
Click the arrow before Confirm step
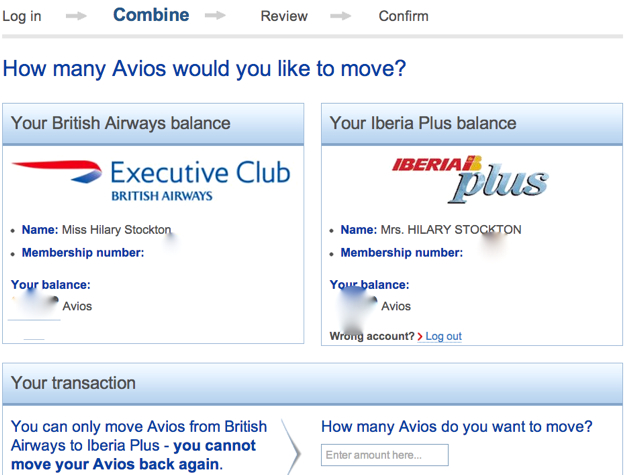pos(340,16)
